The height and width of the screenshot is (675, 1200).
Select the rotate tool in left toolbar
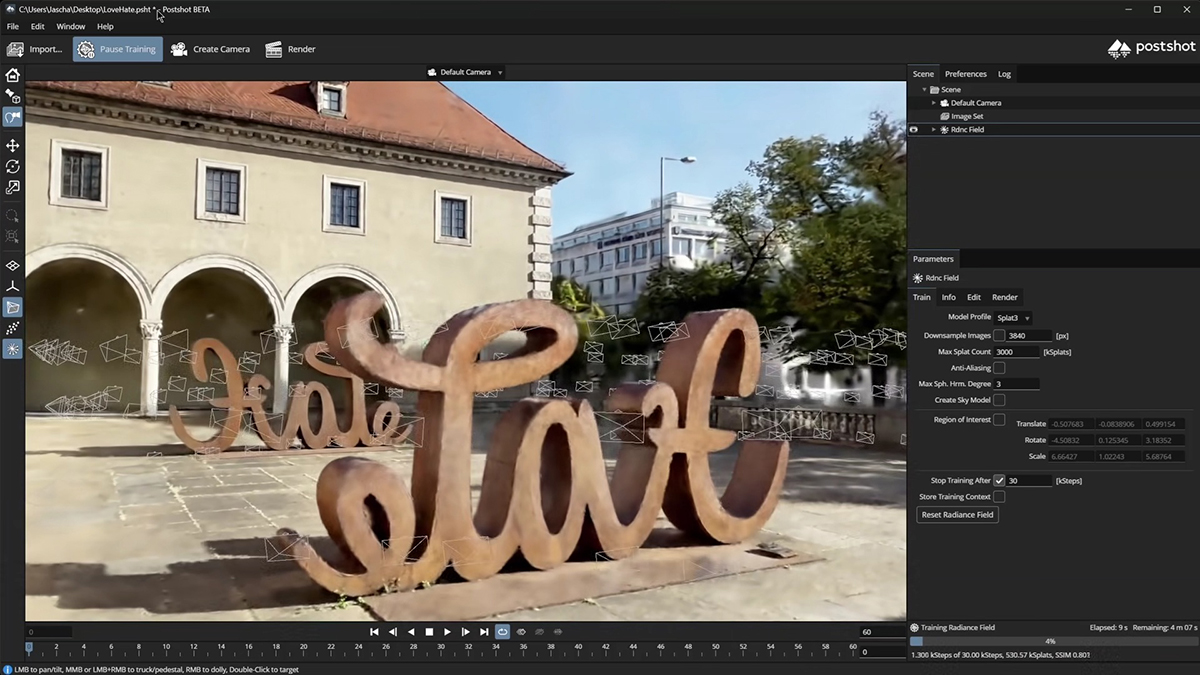click(13, 166)
